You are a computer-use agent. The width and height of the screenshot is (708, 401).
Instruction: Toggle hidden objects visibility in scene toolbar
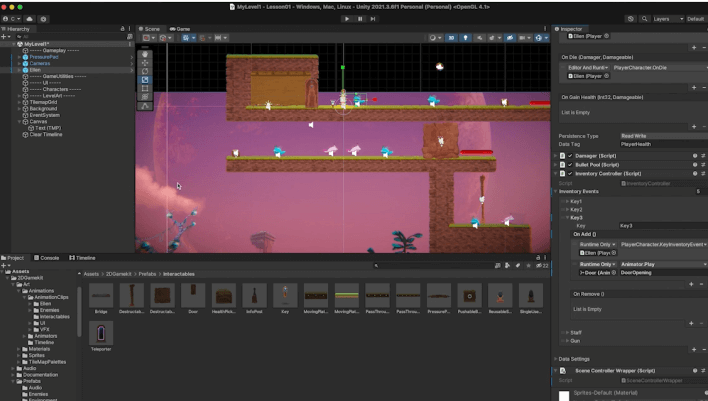point(510,38)
